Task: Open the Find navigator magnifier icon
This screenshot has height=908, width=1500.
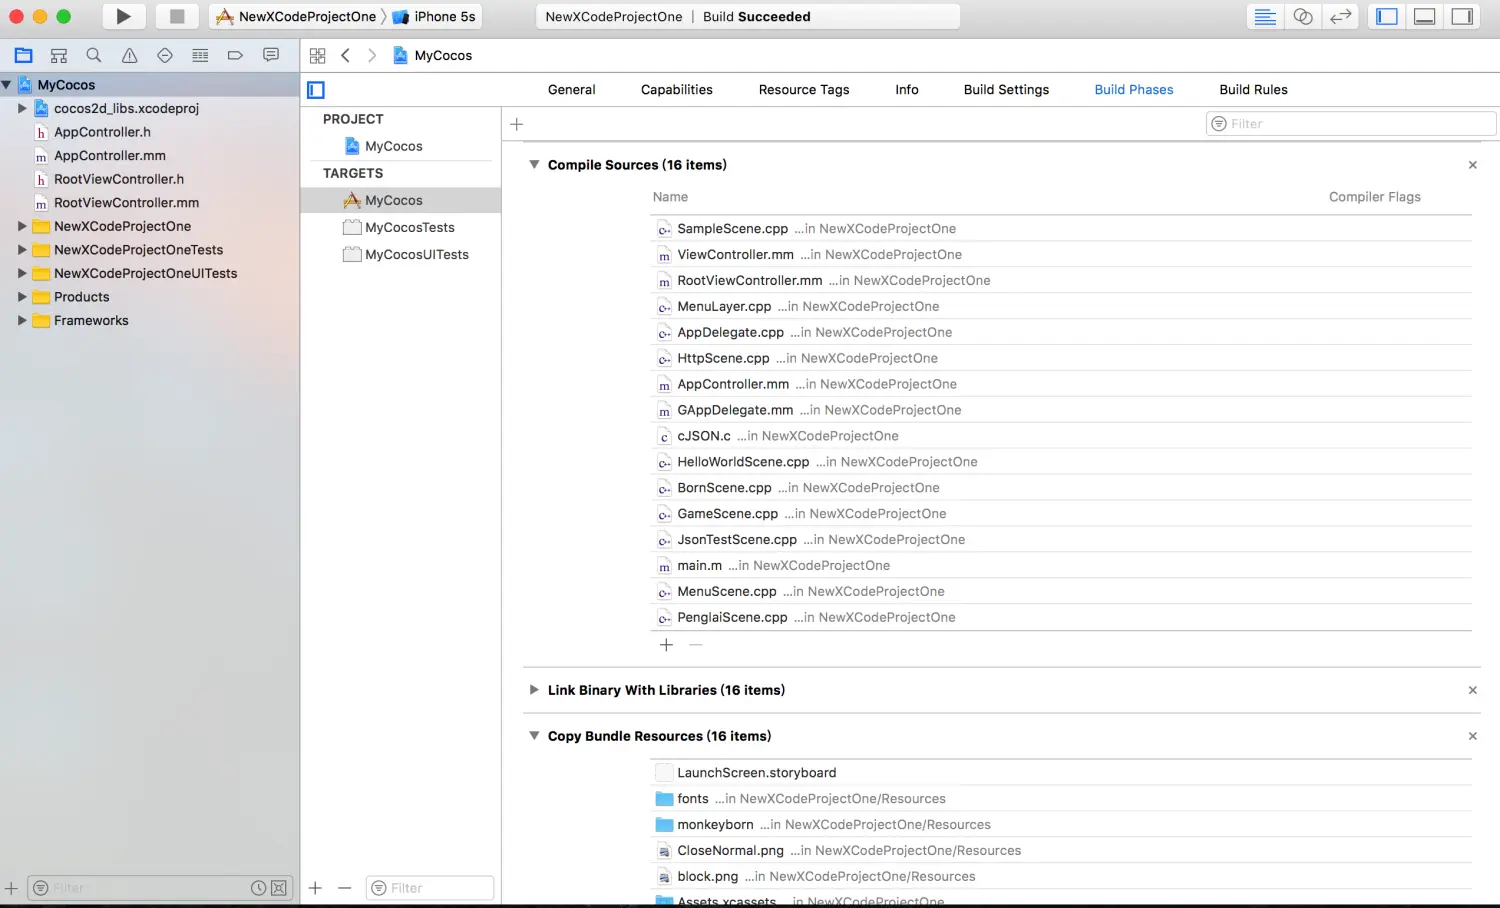Action: (x=94, y=55)
